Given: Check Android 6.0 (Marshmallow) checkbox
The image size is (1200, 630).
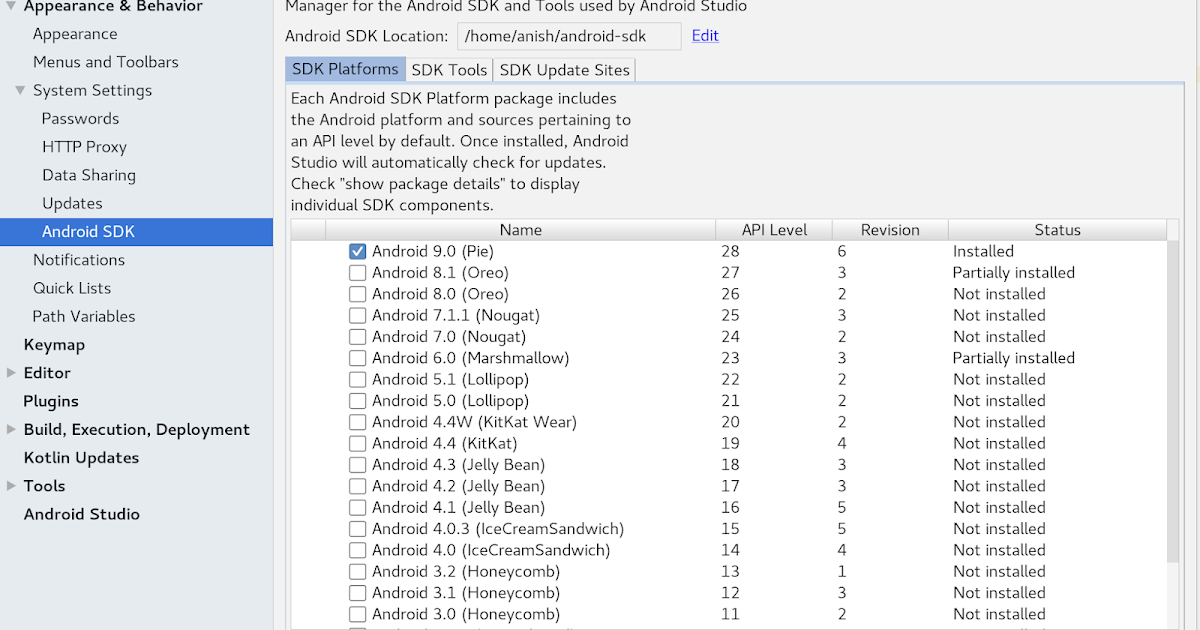Looking at the screenshot, I should coord(357,358).
